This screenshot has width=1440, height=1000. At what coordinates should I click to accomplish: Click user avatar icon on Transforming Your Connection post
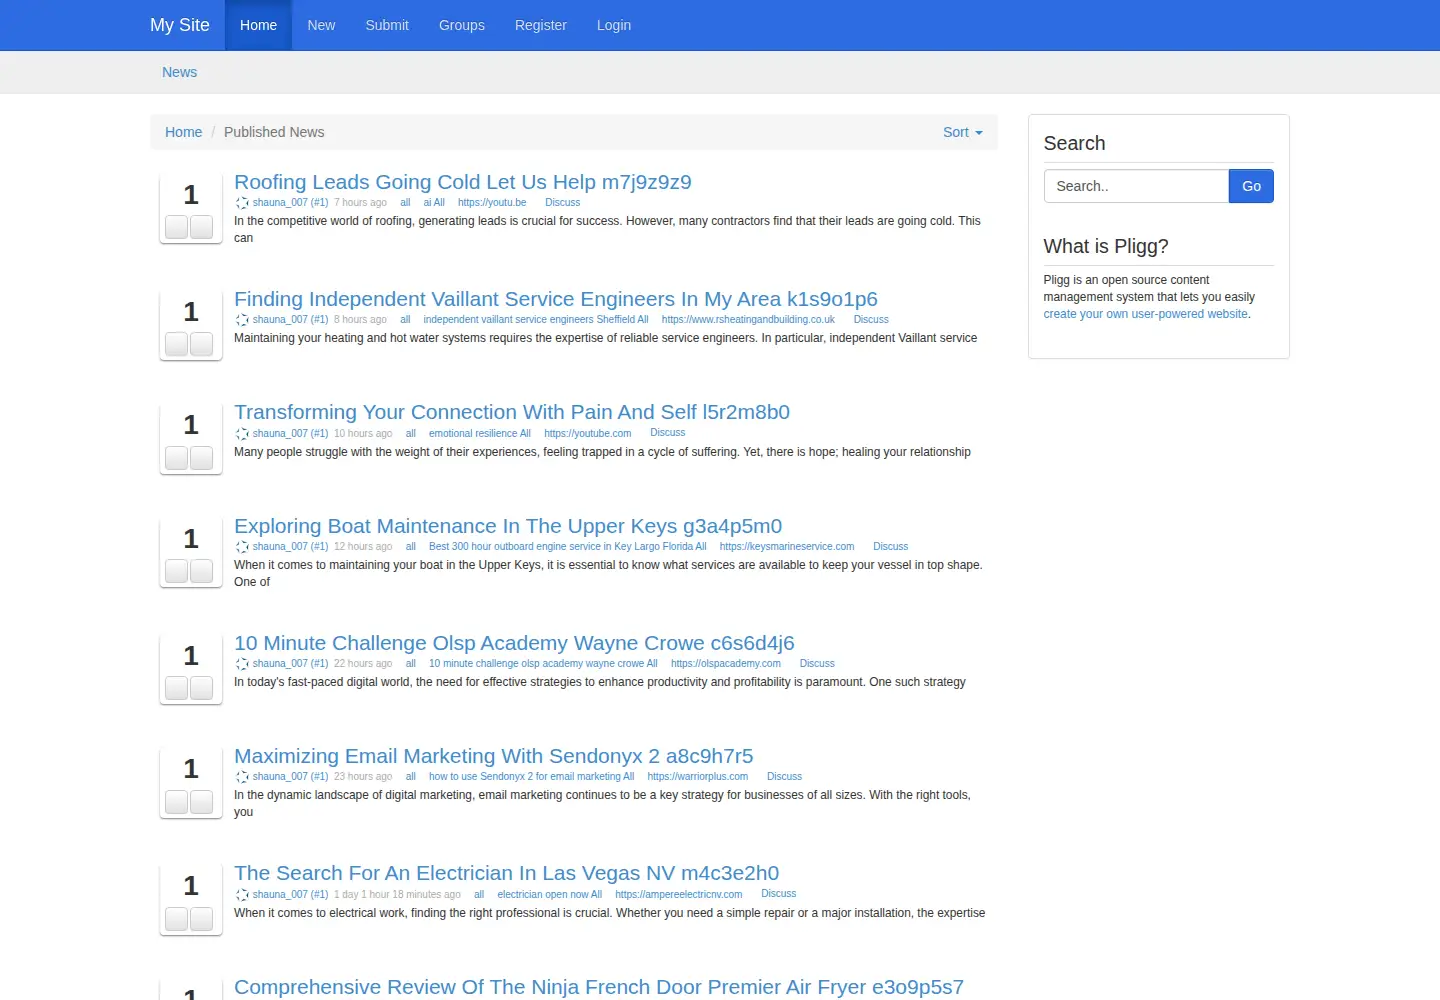[x=242, y=434]
